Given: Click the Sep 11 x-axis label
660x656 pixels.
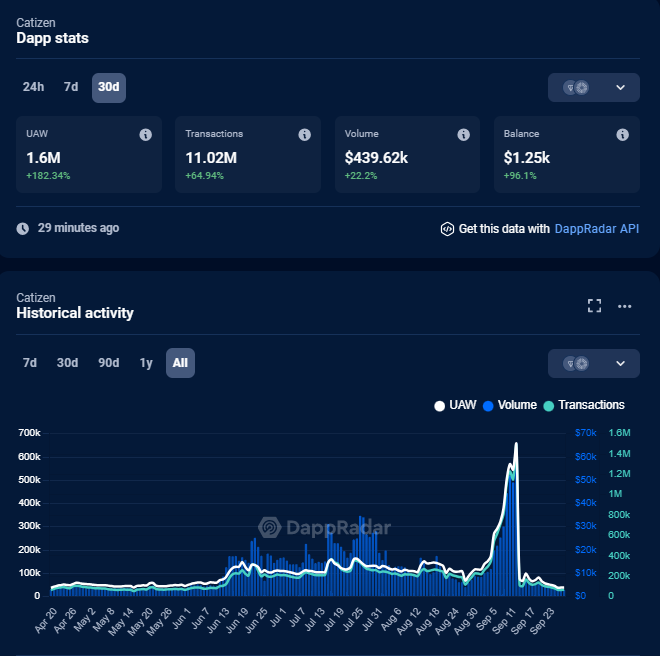Looking at the screenshot, I should (x=505, y=621).
